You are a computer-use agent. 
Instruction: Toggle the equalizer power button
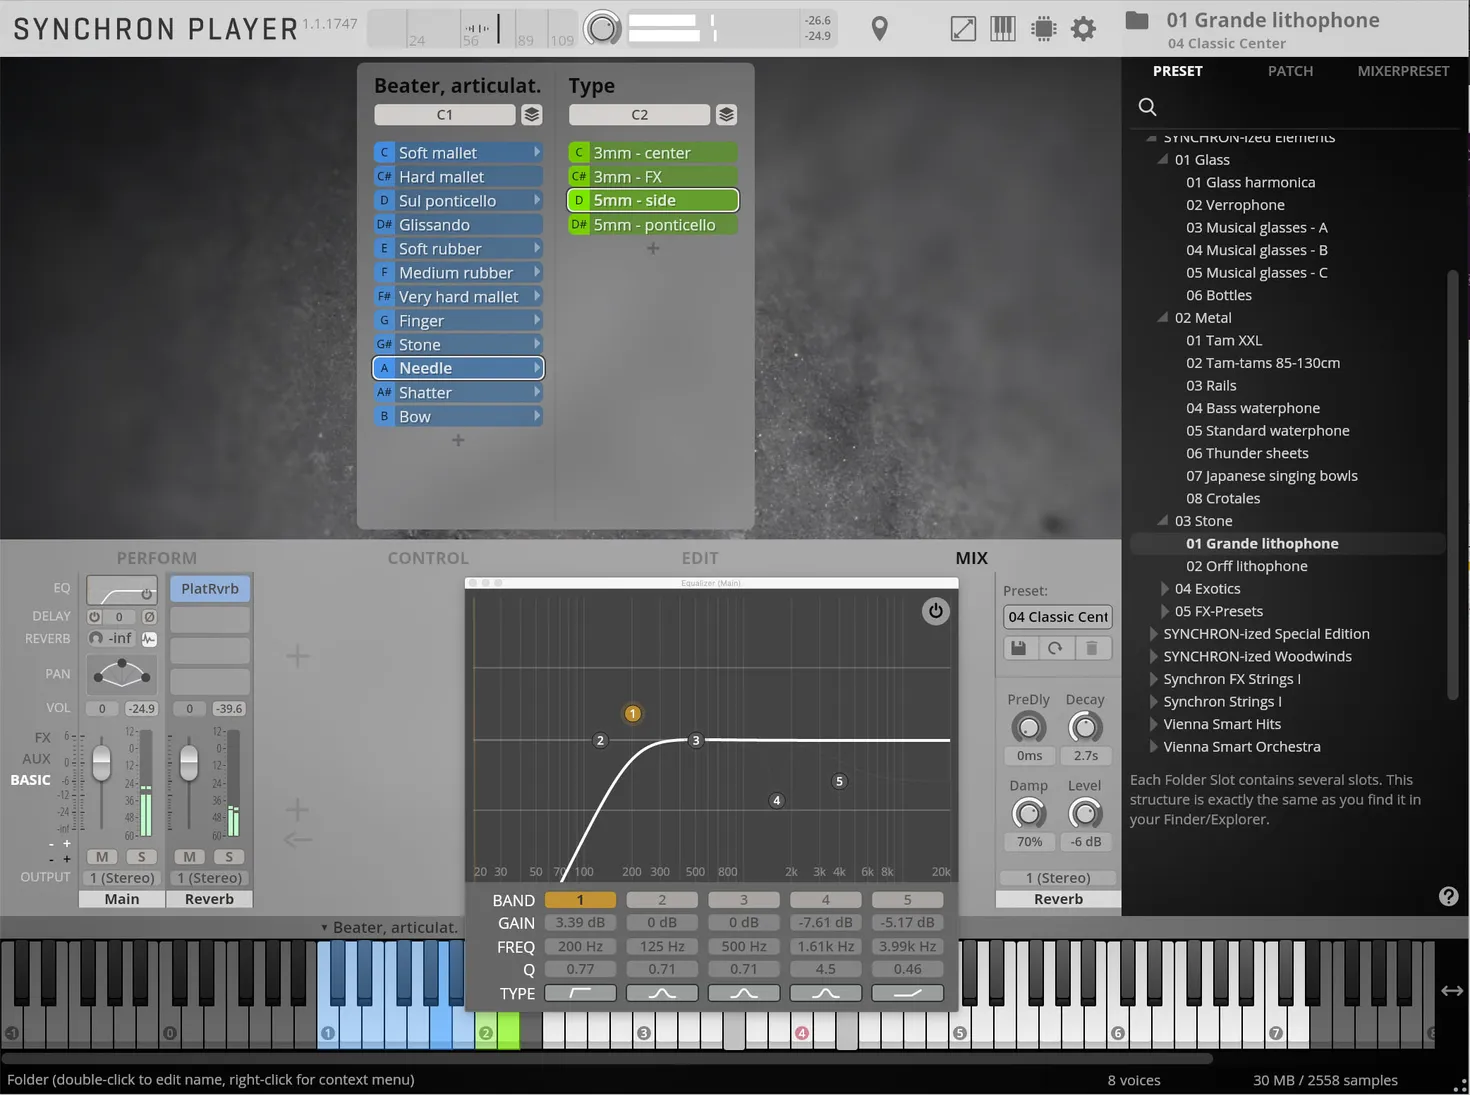pyautogui.click(x=935, y=611)
